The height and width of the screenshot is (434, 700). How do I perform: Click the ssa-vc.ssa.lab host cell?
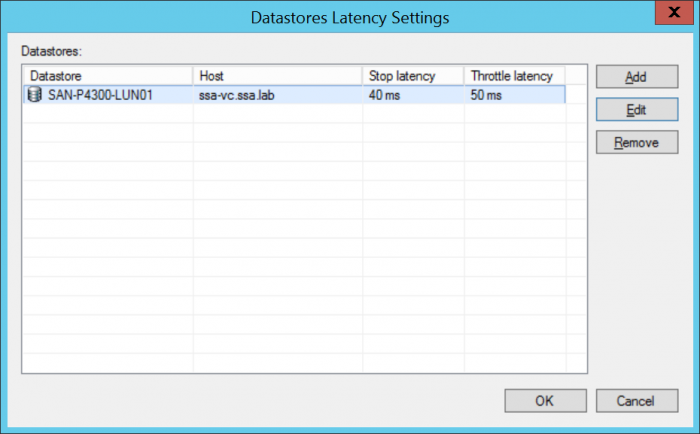[236, 95]
